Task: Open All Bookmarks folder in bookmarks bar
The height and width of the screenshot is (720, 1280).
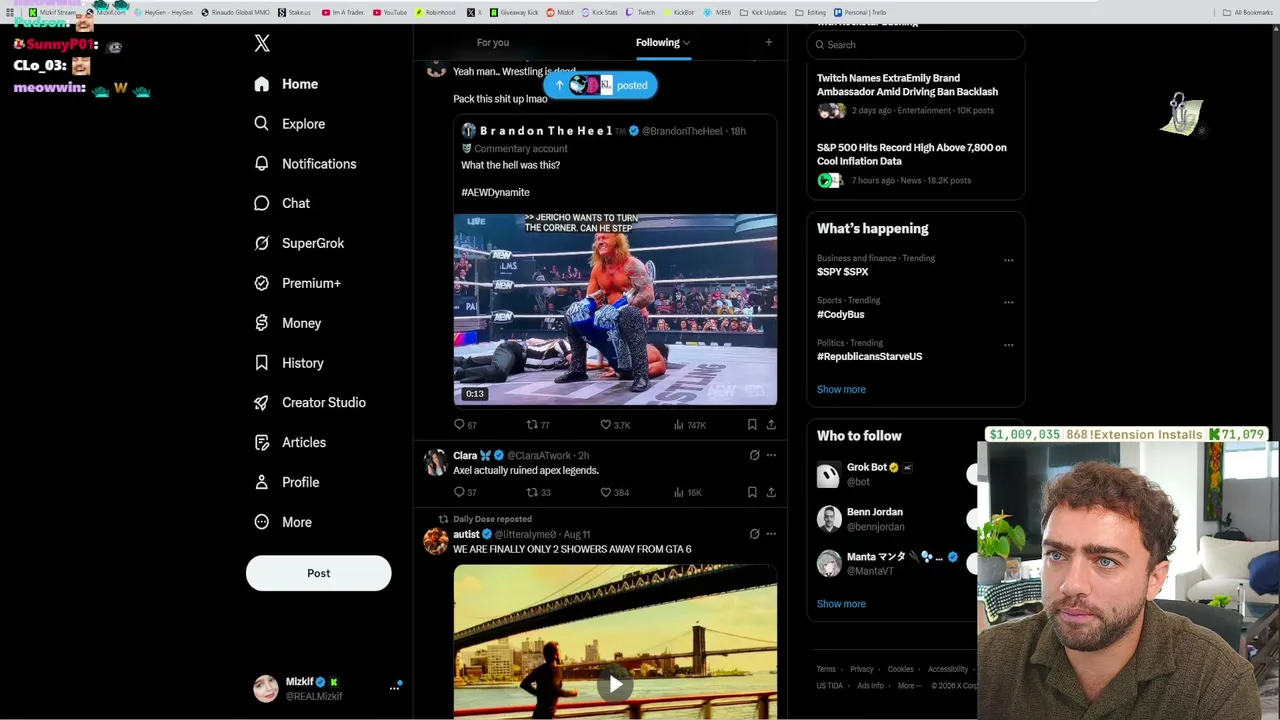Action: tap(1247, 12)
